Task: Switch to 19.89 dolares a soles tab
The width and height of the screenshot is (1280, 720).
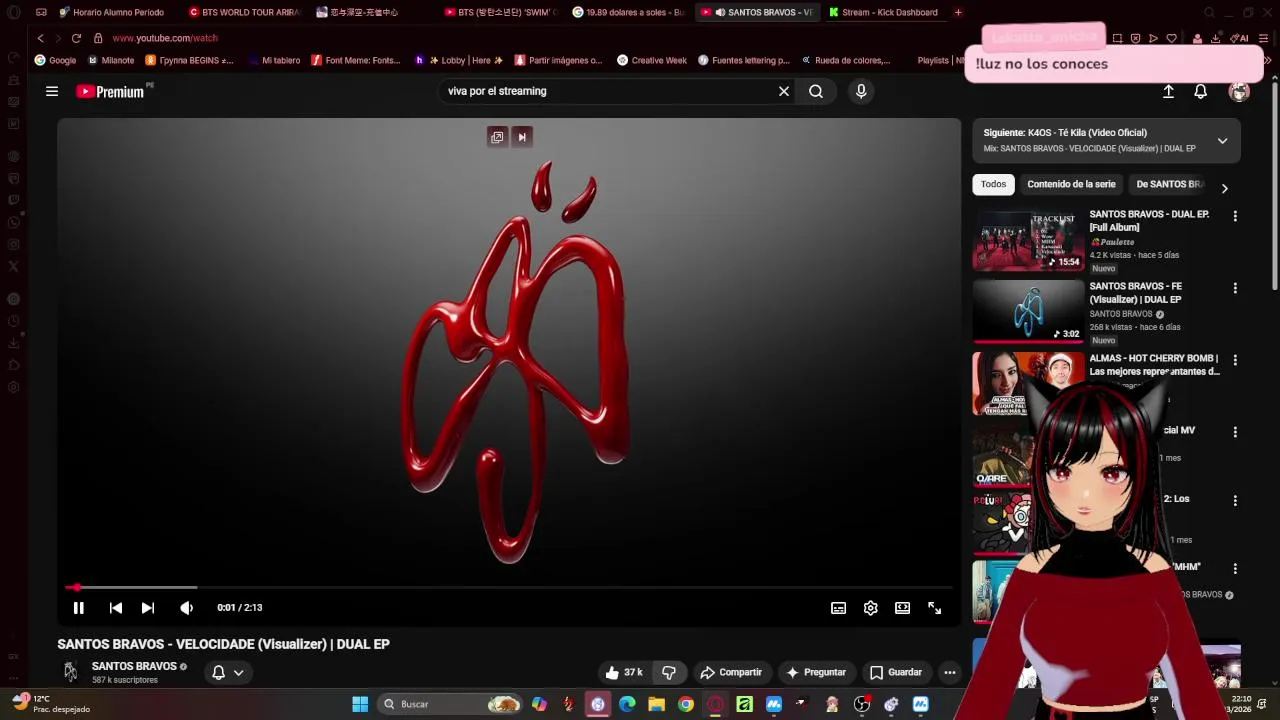Action: click(x=630, y=12)
